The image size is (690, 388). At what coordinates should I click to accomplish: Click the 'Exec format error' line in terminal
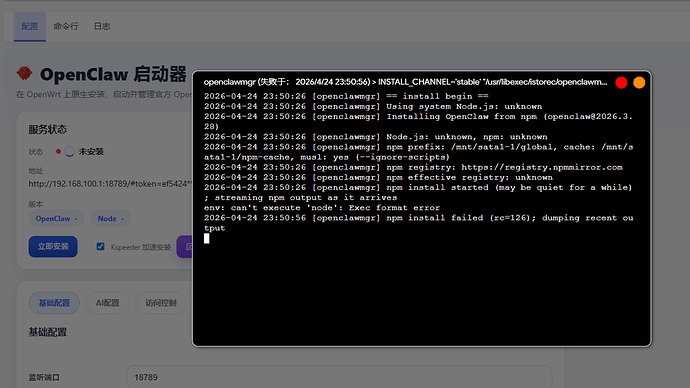[x=322, y=208]
